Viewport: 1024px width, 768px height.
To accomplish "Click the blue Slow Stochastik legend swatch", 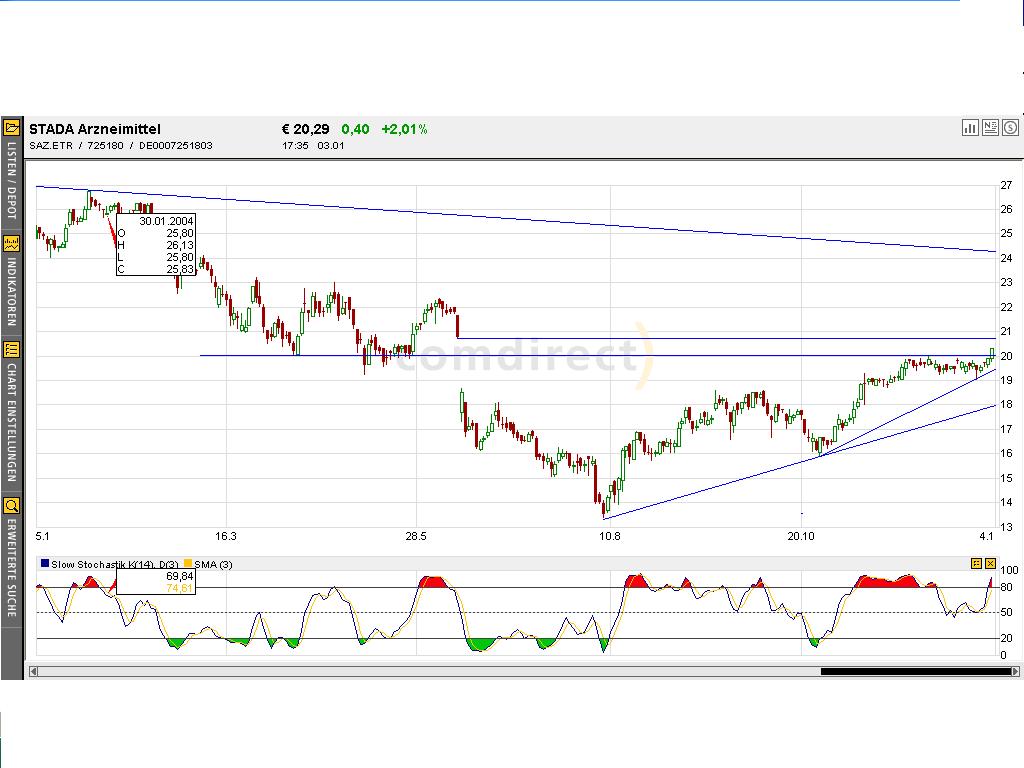I will (x=44, y=564).
